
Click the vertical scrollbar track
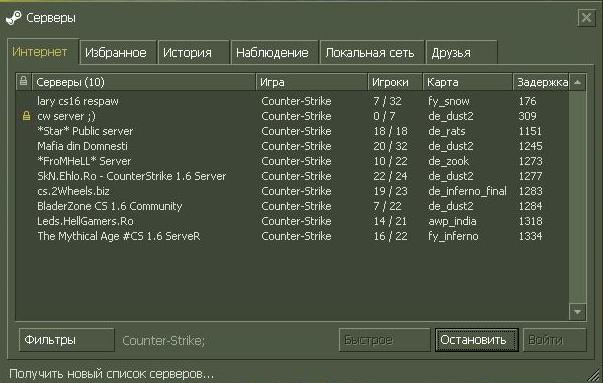tap(577, 197)
